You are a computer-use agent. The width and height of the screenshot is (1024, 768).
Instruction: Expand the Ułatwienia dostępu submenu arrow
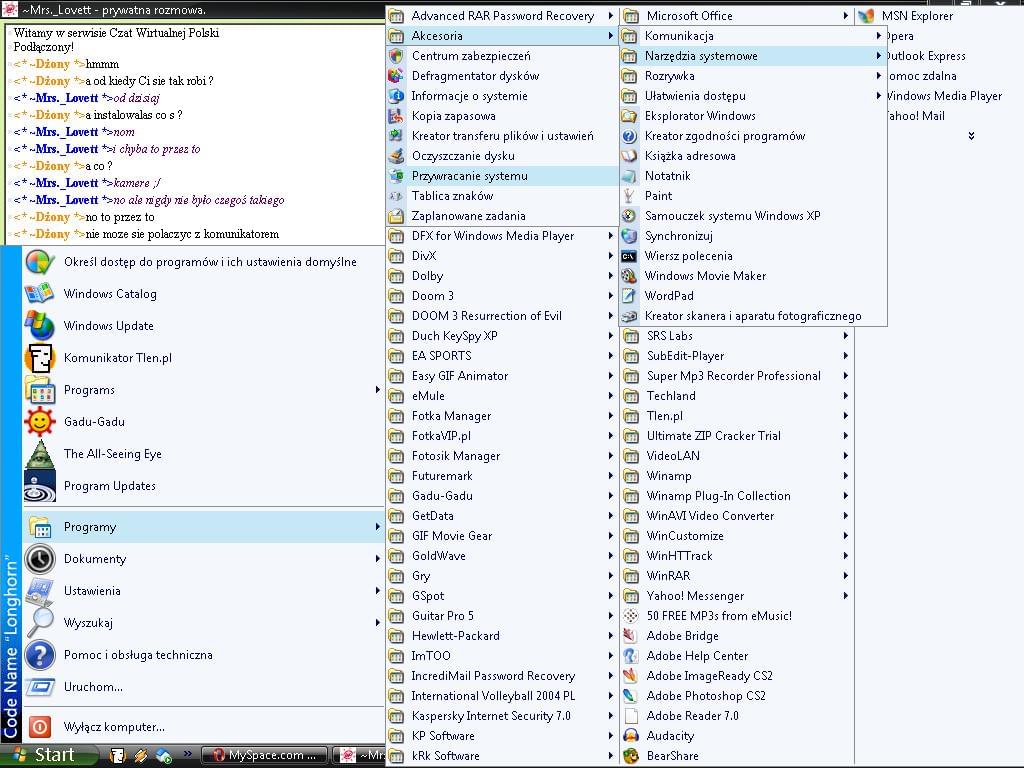879,96
